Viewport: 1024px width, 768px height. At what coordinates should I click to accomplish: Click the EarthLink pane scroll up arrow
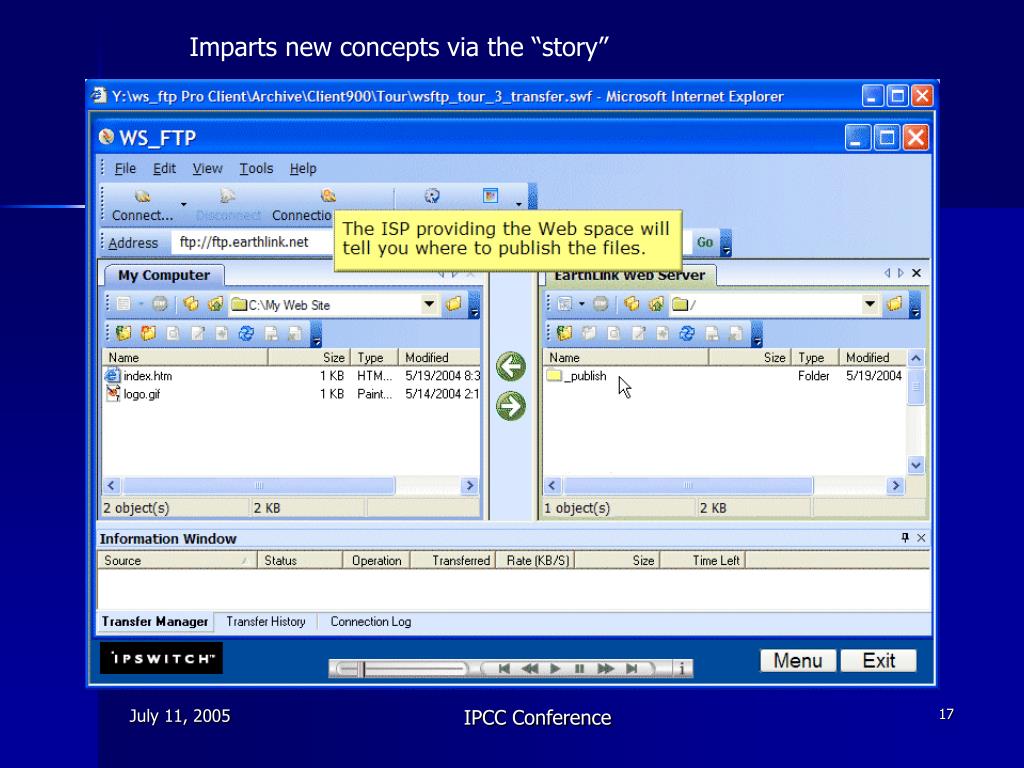point(916,358)
